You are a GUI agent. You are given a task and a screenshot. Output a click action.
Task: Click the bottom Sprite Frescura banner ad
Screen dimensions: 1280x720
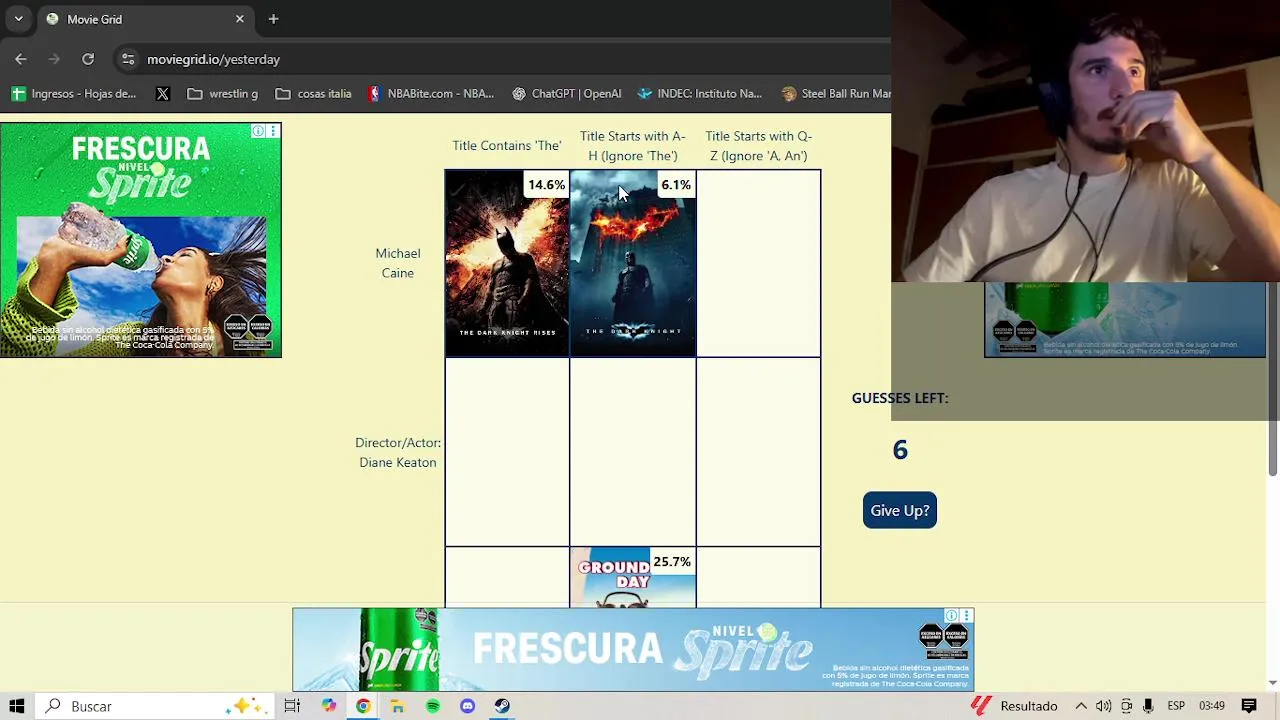(632, 650)
